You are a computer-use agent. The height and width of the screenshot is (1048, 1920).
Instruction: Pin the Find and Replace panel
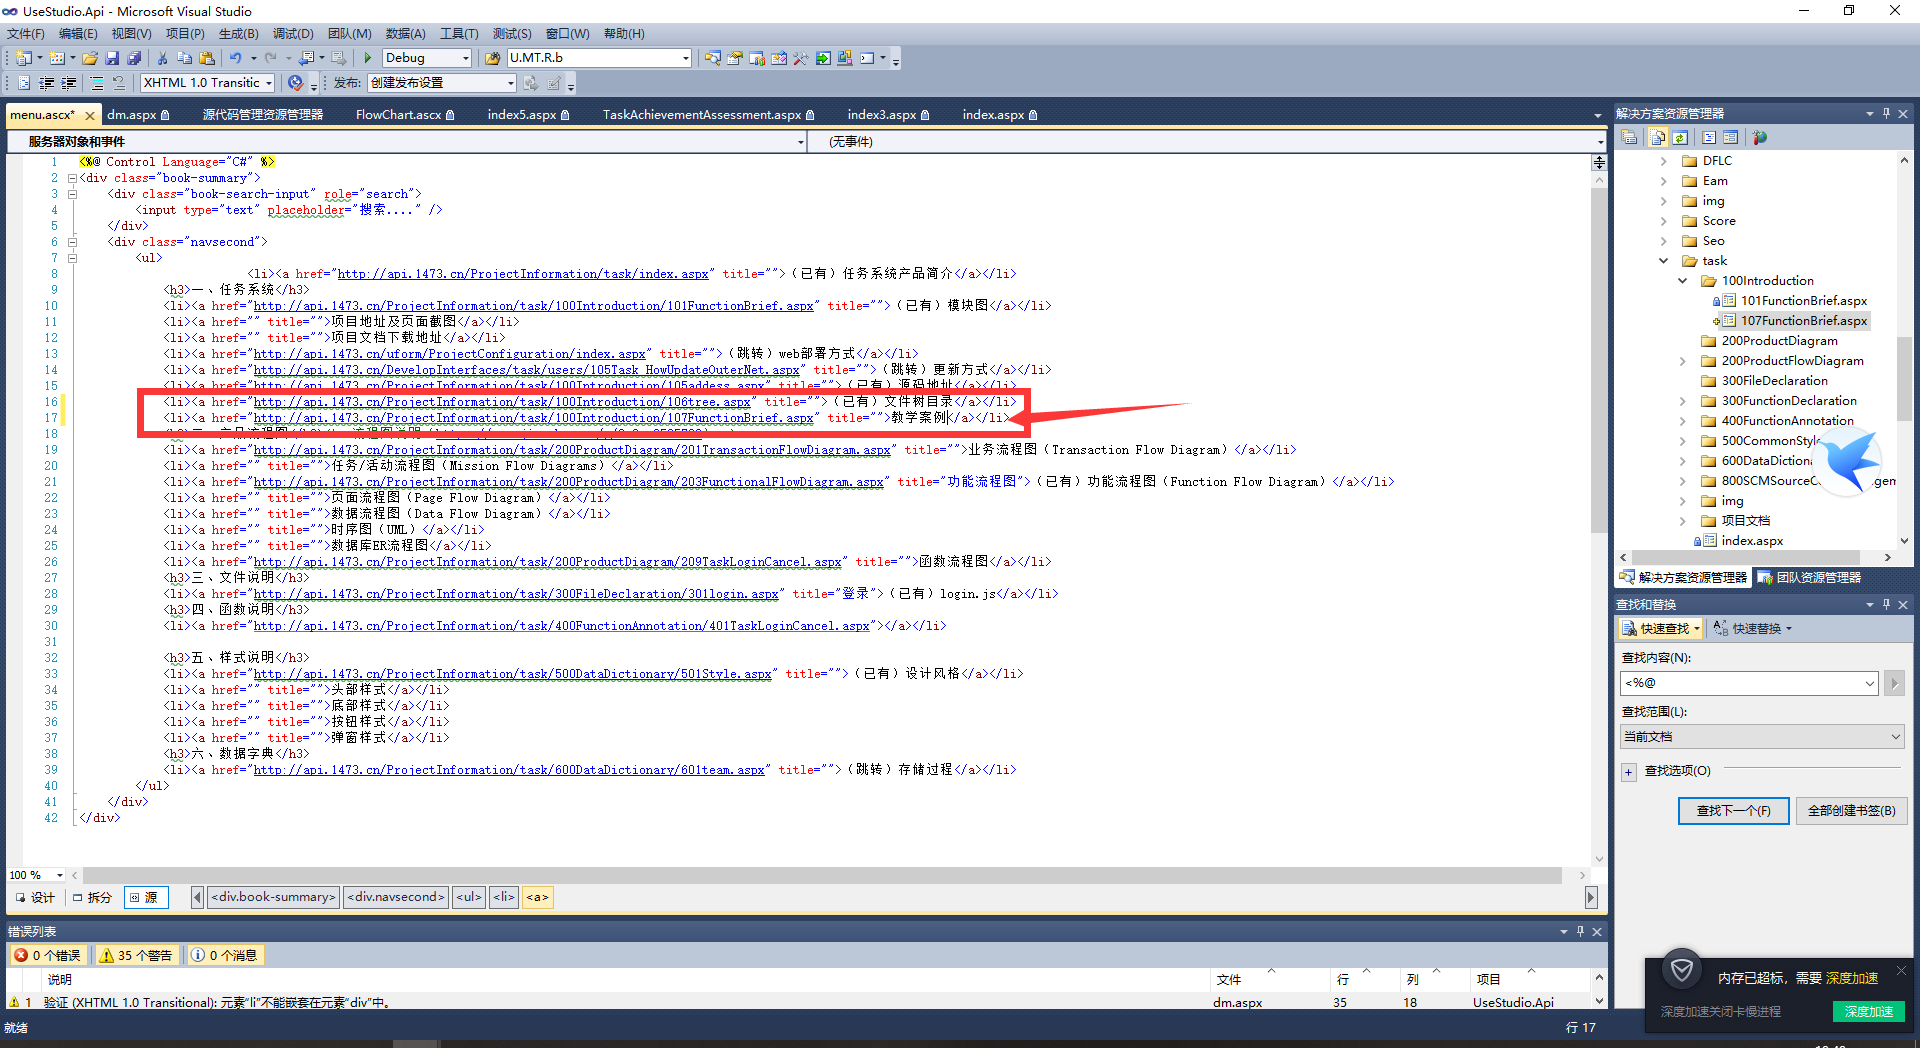[1886, 604]
